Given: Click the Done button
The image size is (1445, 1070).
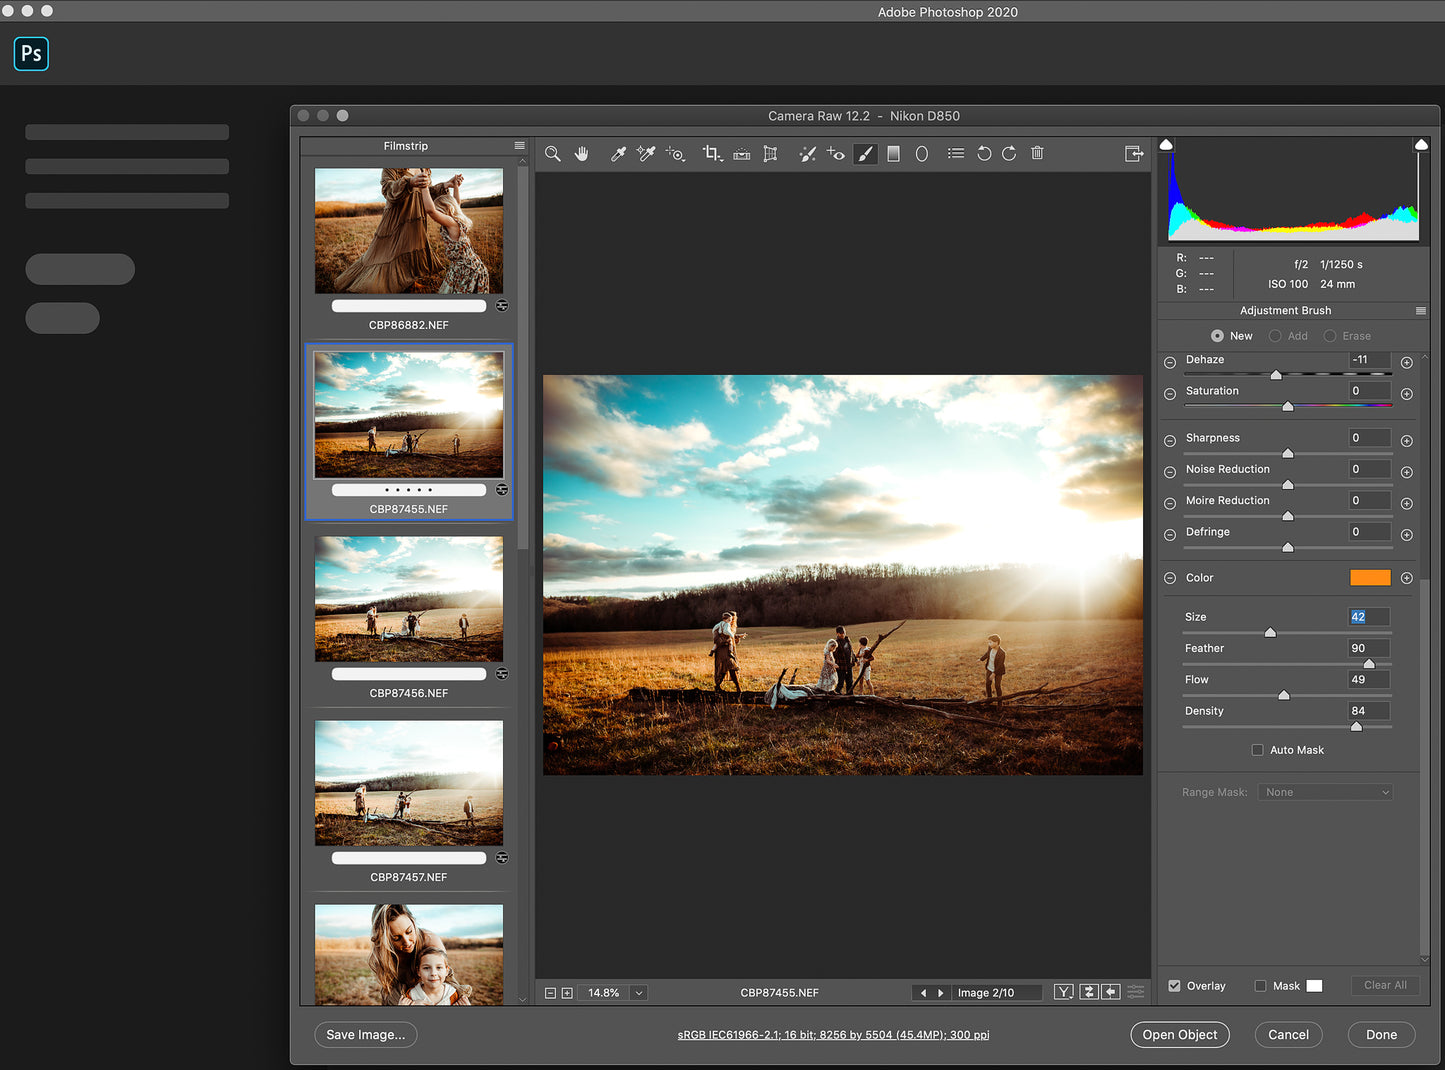Looking at the screenshot, I should coord(1381,1034).
